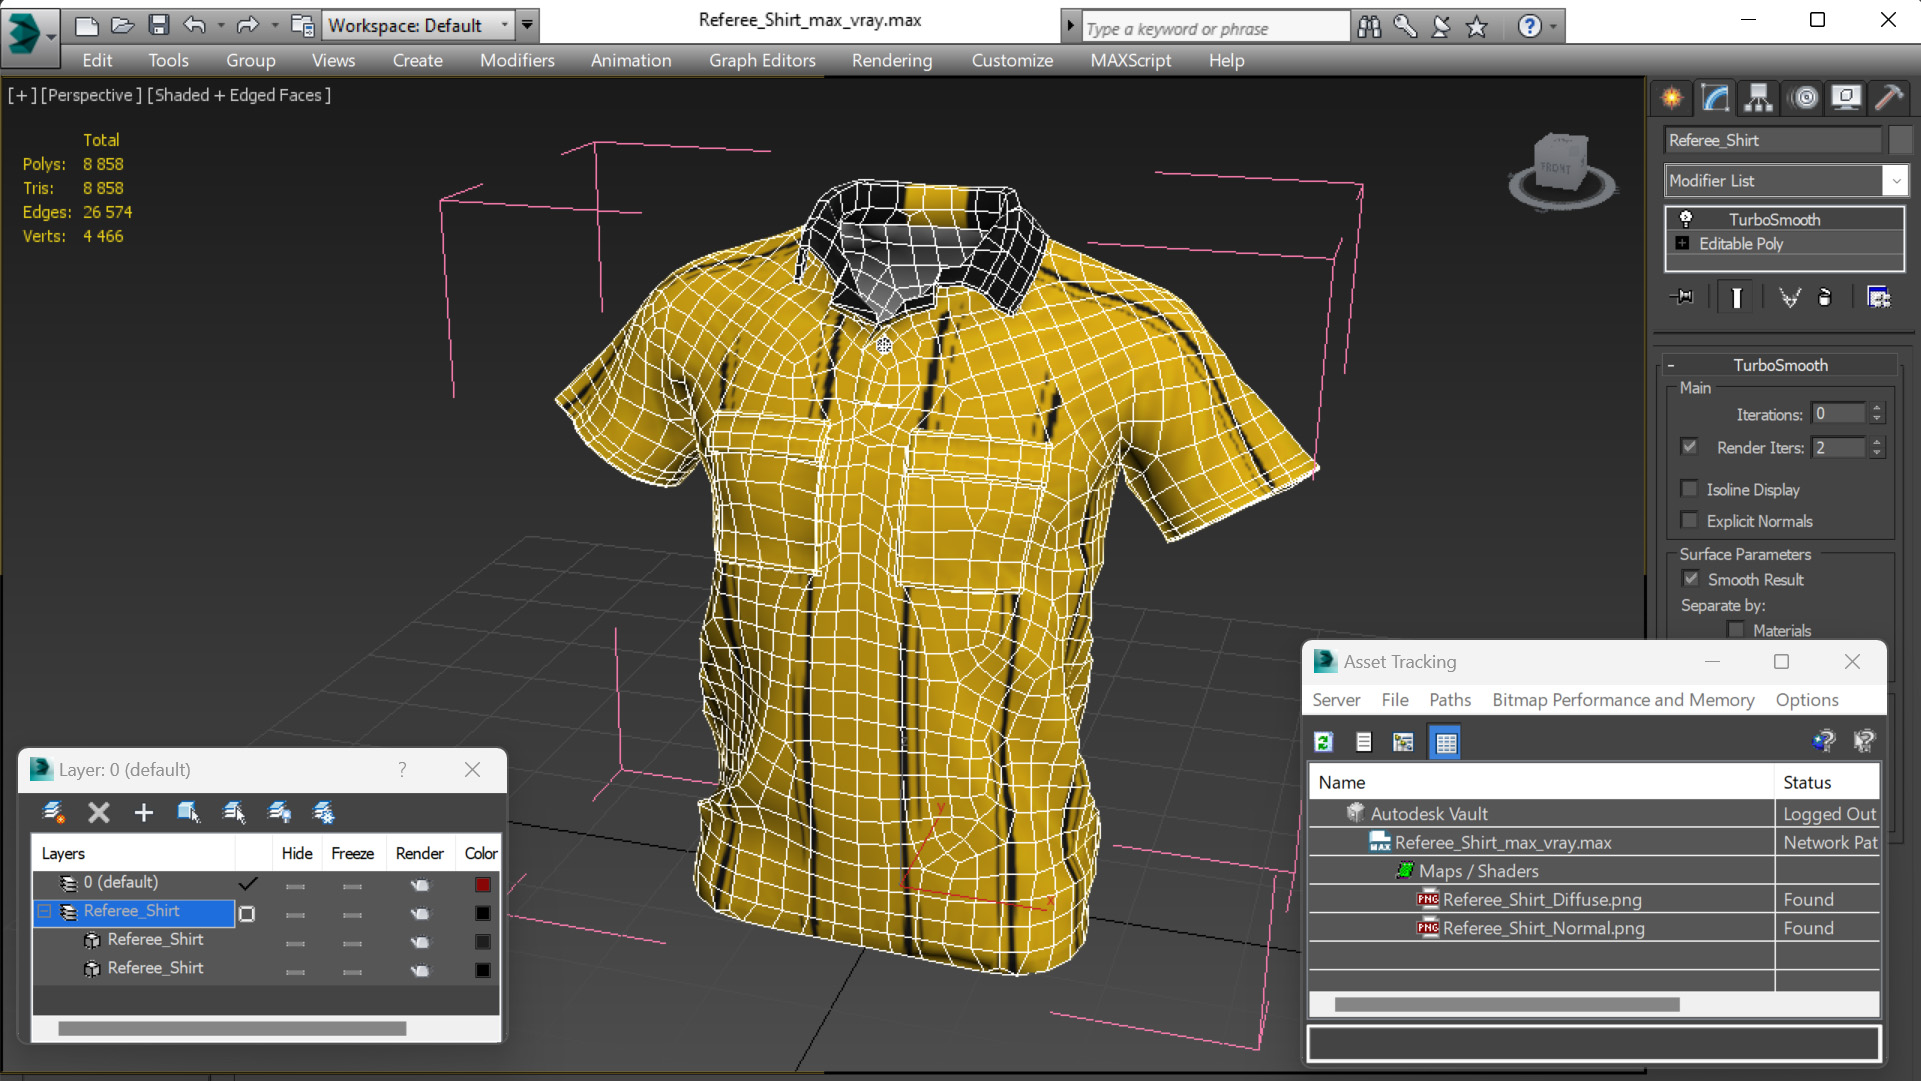The height and width of the screenshot is (1081, 1921).
Task: Click the Pin Stack icon
Action: 1682,297
